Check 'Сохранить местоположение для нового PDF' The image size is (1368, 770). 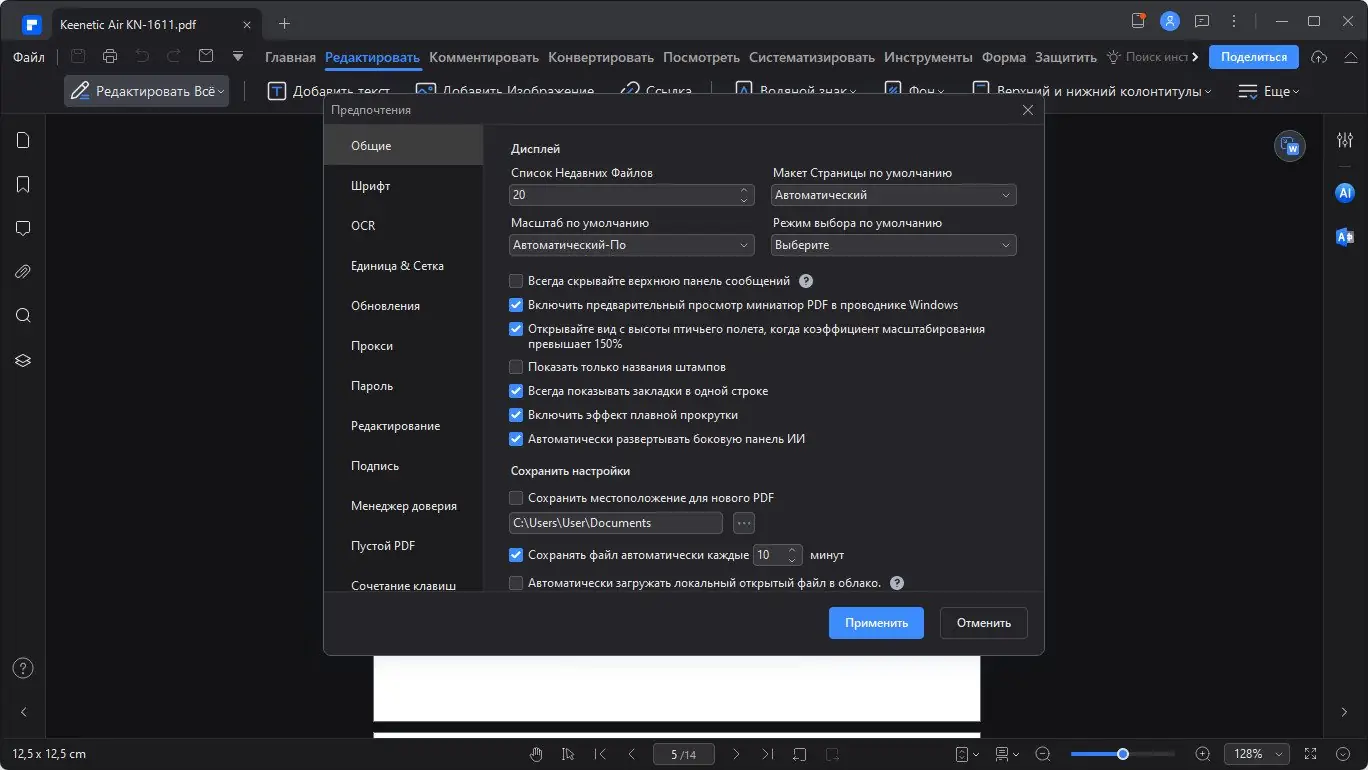point(516,498)
